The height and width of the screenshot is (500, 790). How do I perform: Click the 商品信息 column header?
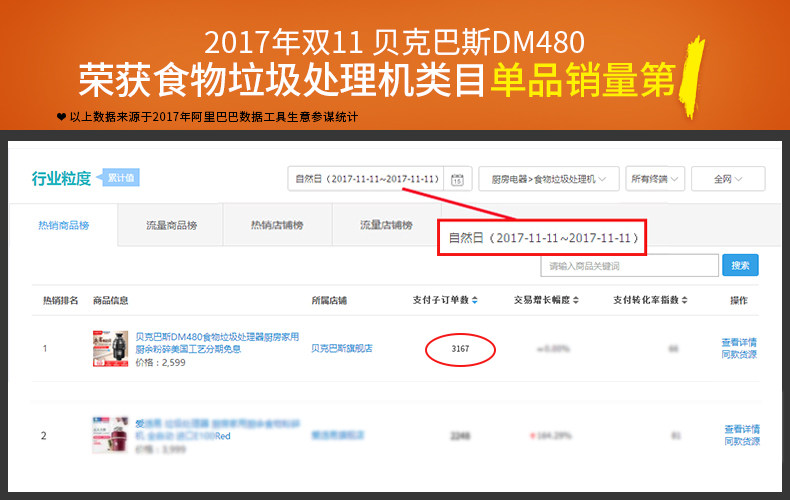coord(110,300)
